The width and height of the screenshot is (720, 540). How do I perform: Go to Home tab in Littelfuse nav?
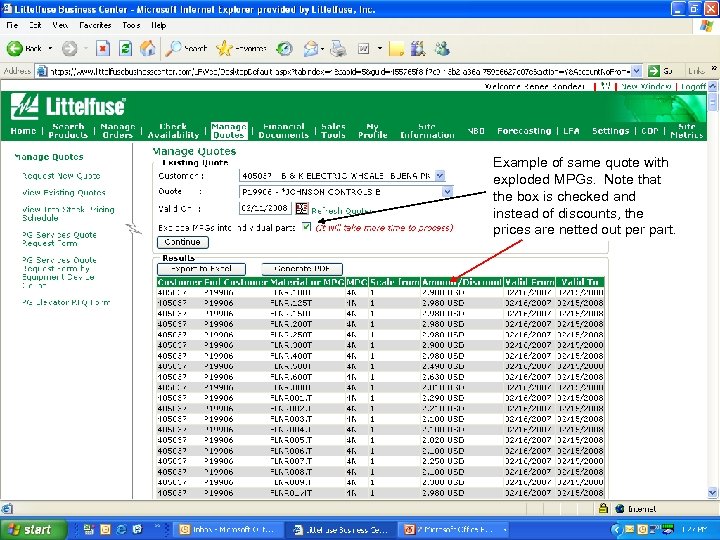pos(23,131)
